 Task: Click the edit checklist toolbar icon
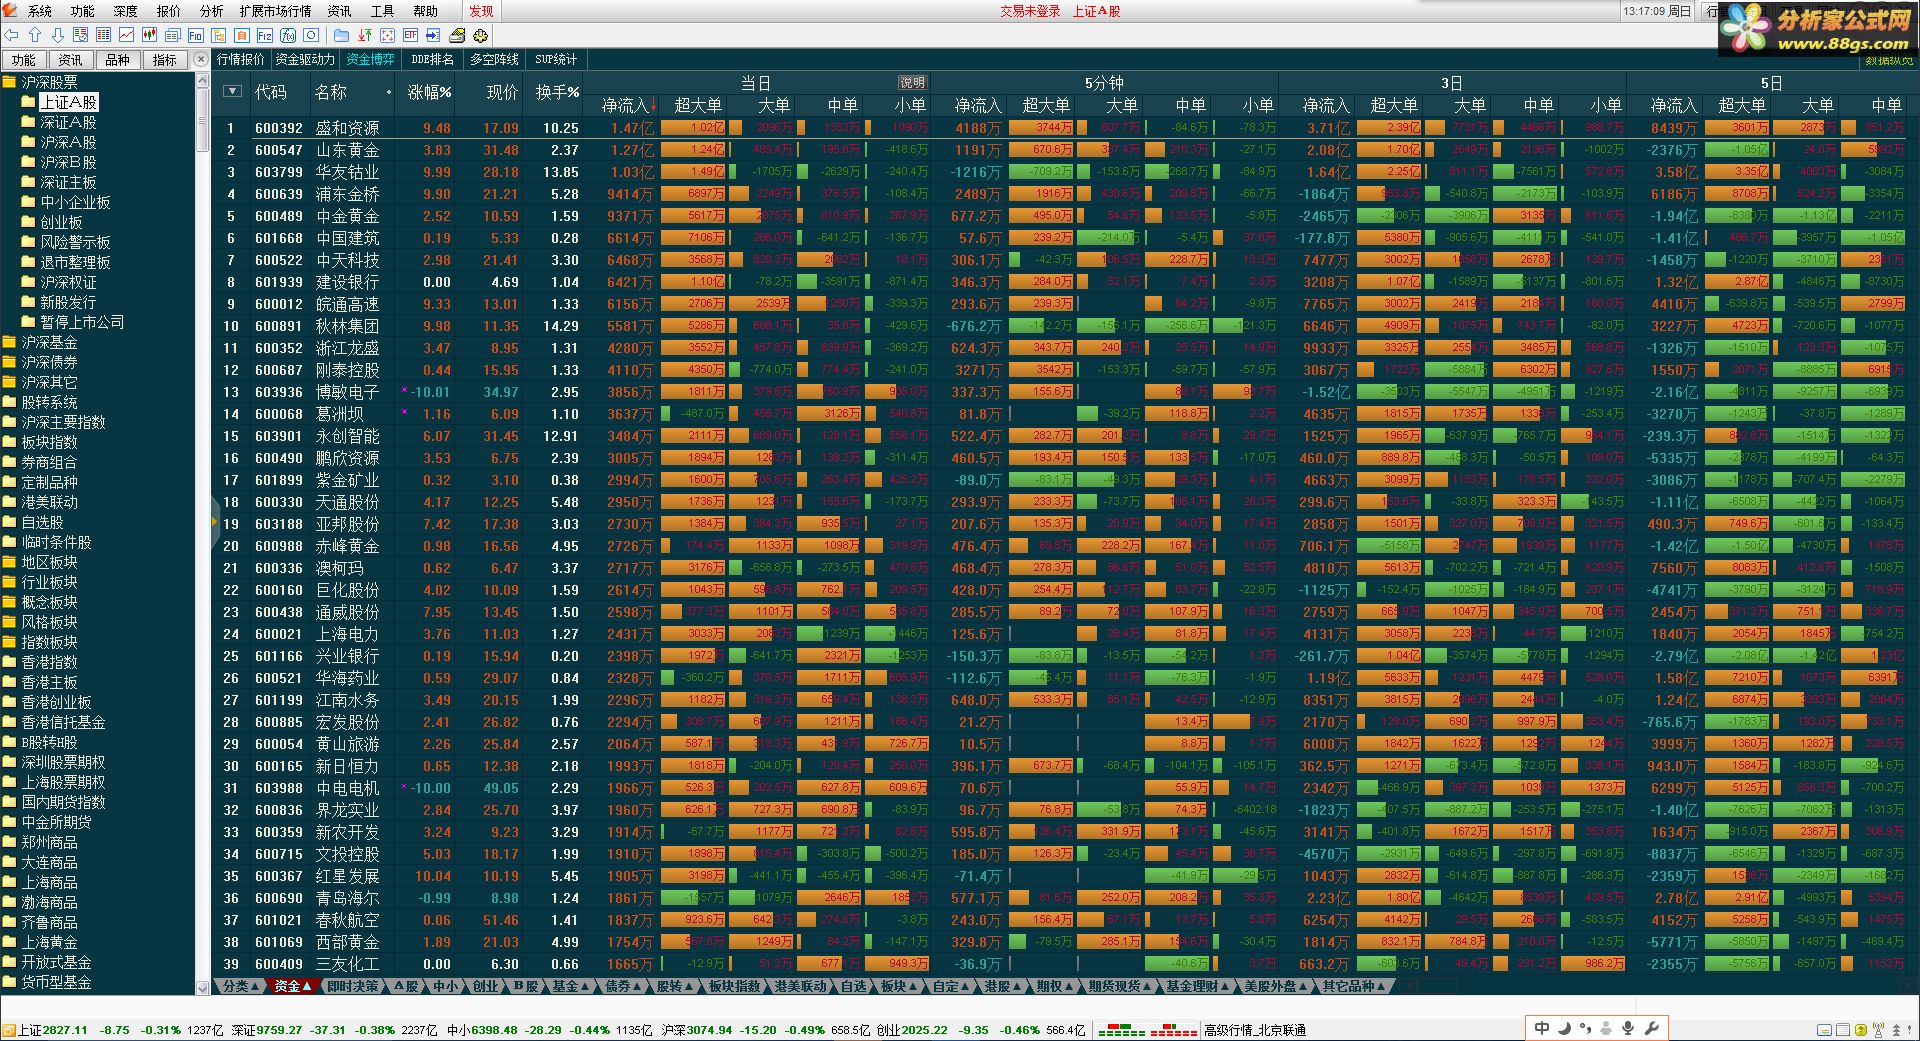tap(80, 35)
